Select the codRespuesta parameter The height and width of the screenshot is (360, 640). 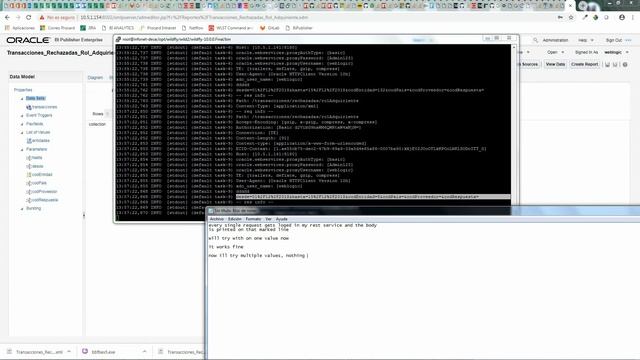(42, 200)
